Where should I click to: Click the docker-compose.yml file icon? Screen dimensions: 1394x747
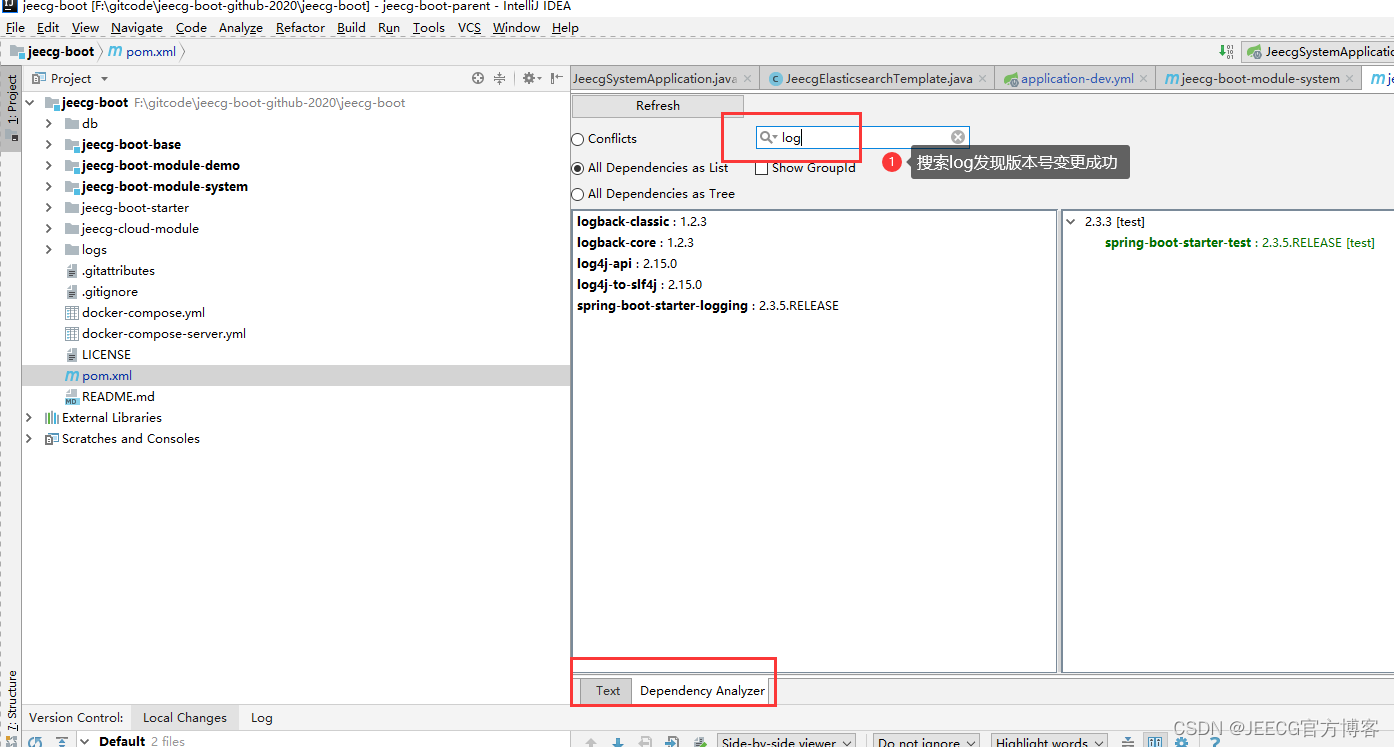pyautogui.click(x=72, y=313)
